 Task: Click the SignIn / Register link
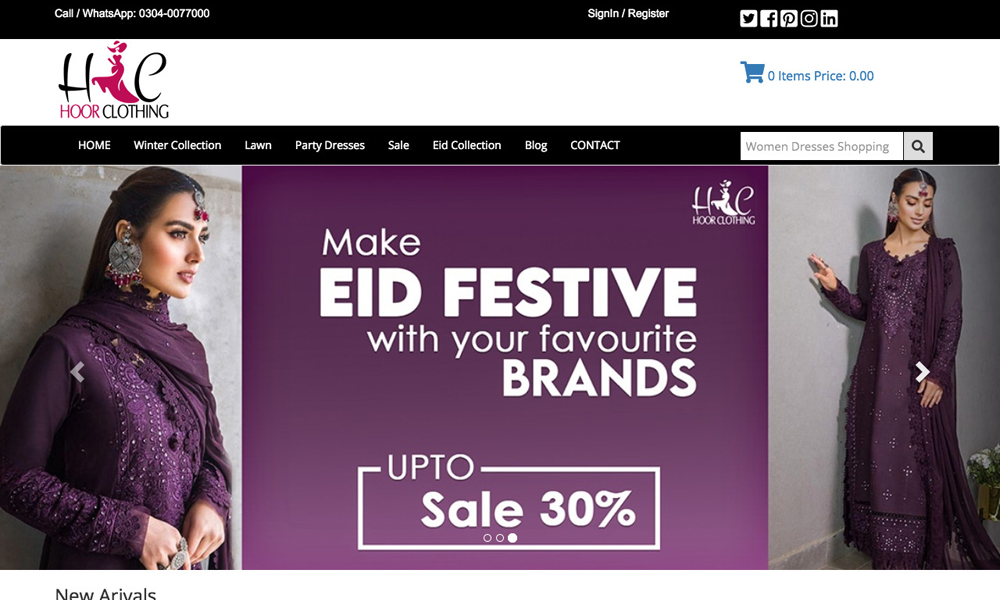628,13
